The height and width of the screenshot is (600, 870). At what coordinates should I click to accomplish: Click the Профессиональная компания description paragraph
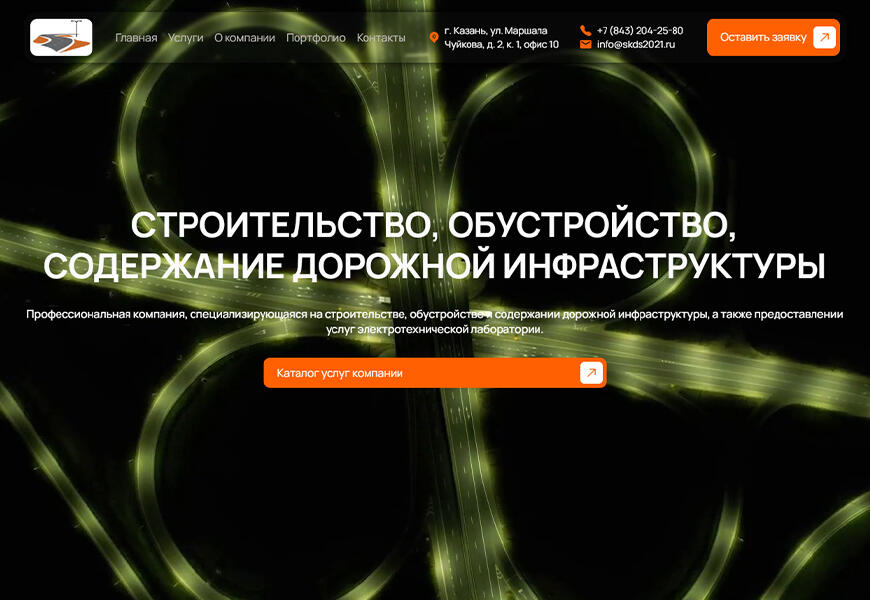point(434,321)
